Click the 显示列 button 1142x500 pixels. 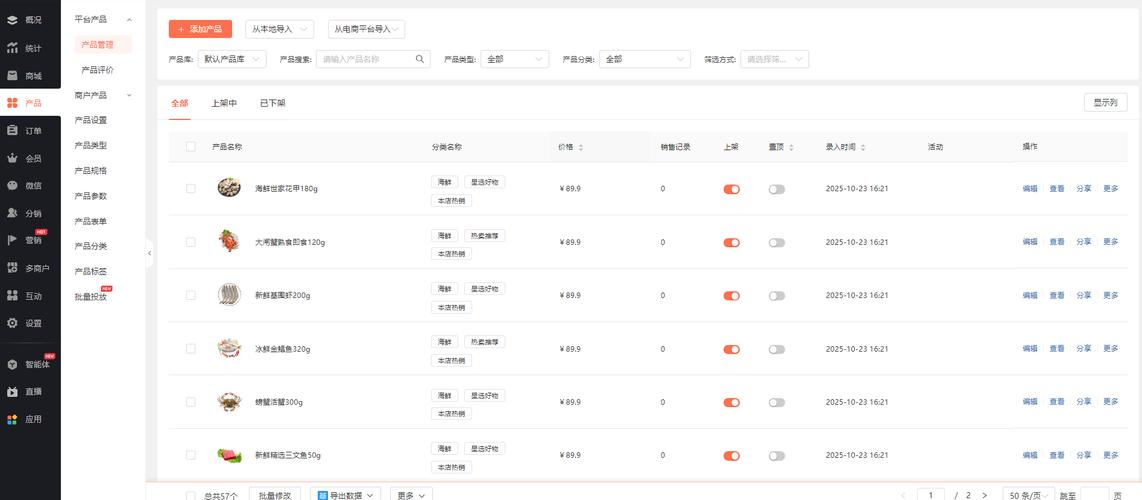(1106, 103)
